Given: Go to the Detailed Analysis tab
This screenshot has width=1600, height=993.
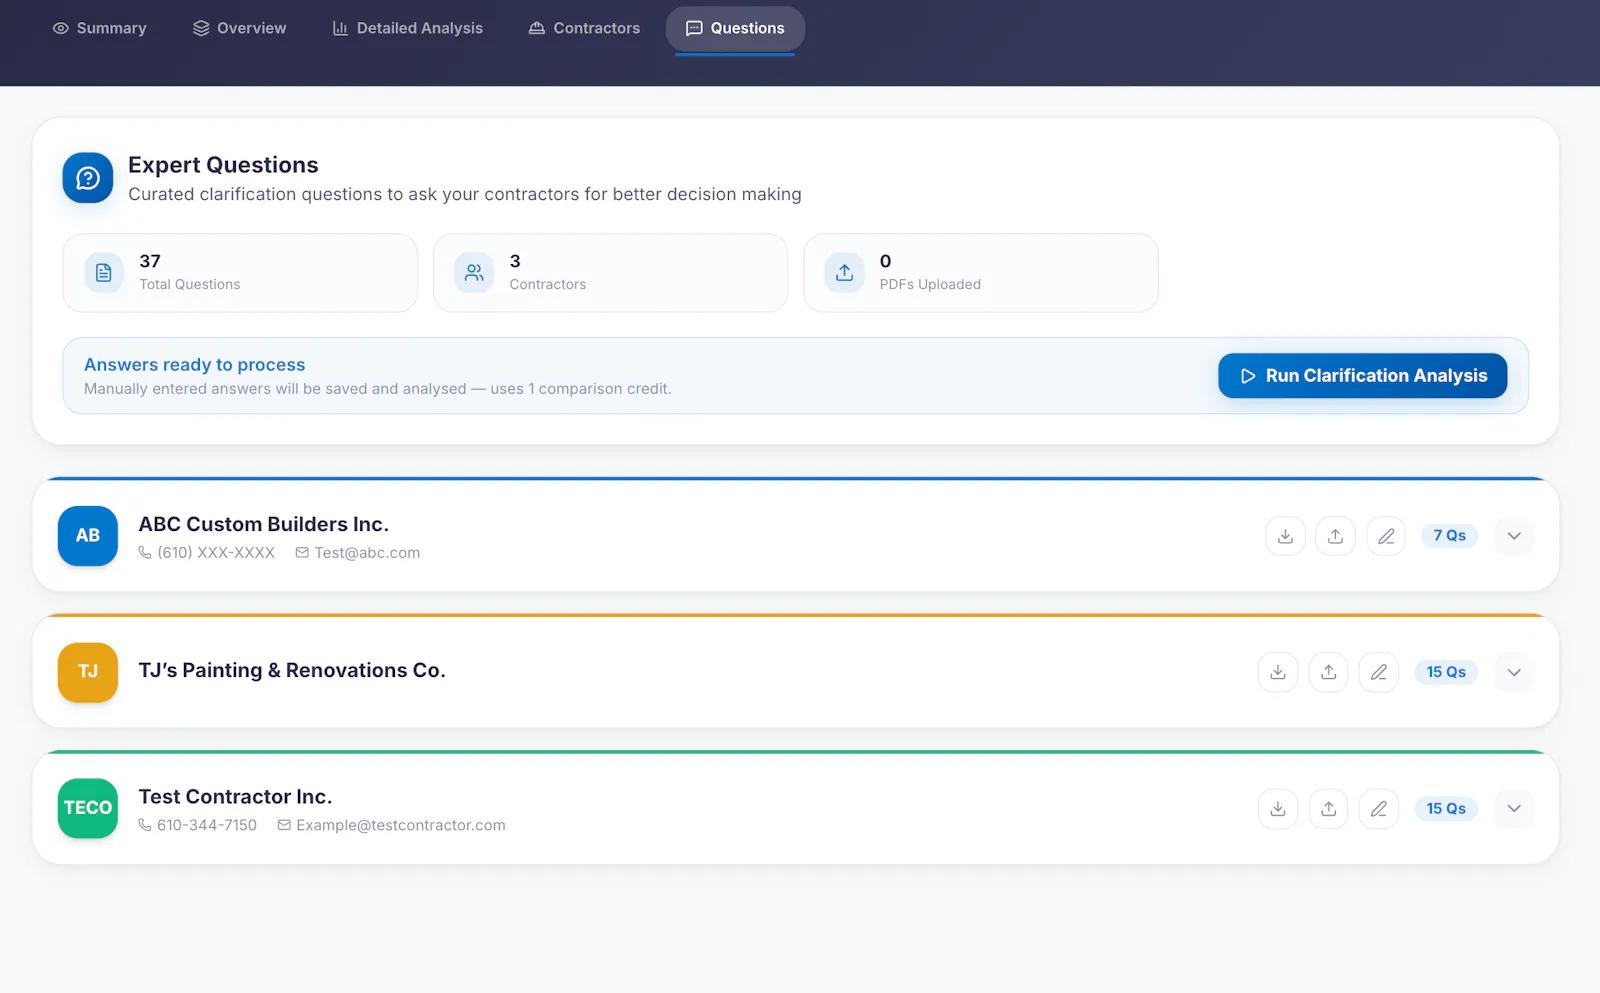Looking at the screenshot, I should point(407,28).
